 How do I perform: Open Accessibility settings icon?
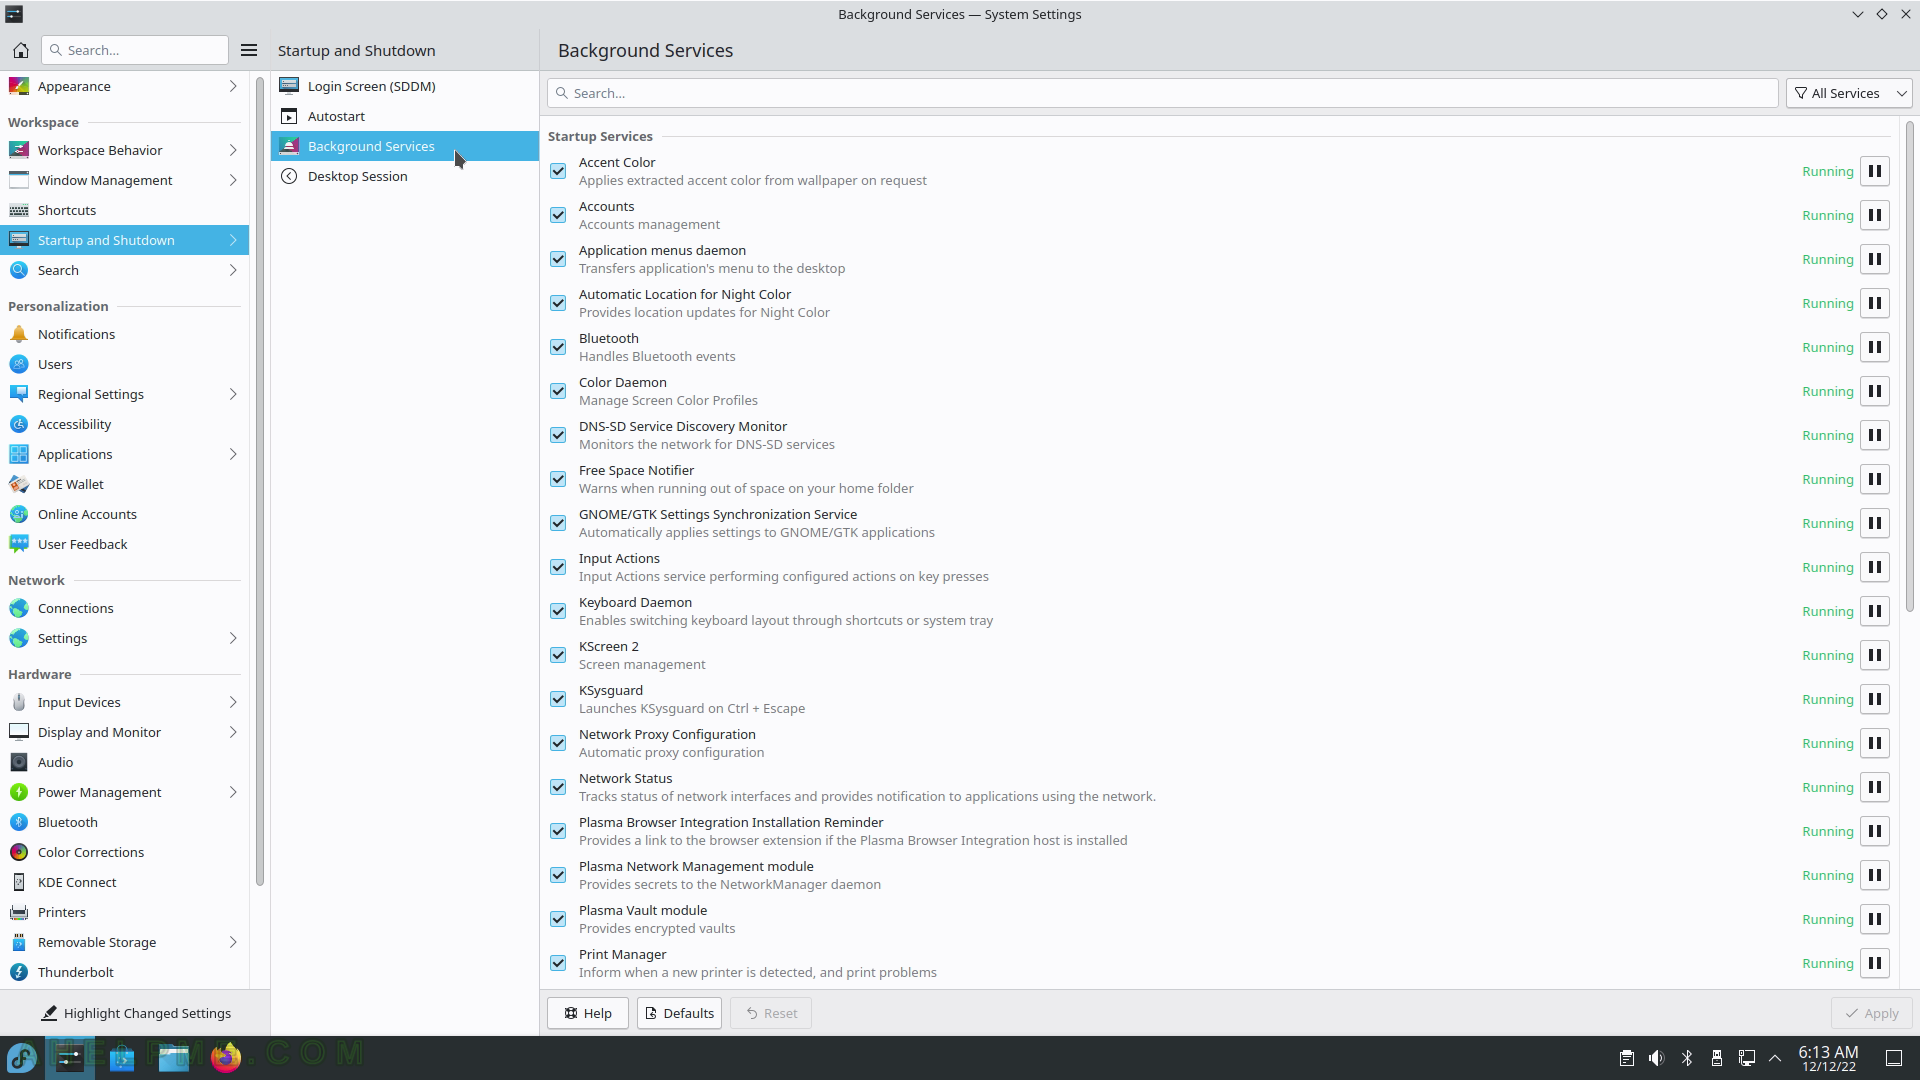(19, 424)
